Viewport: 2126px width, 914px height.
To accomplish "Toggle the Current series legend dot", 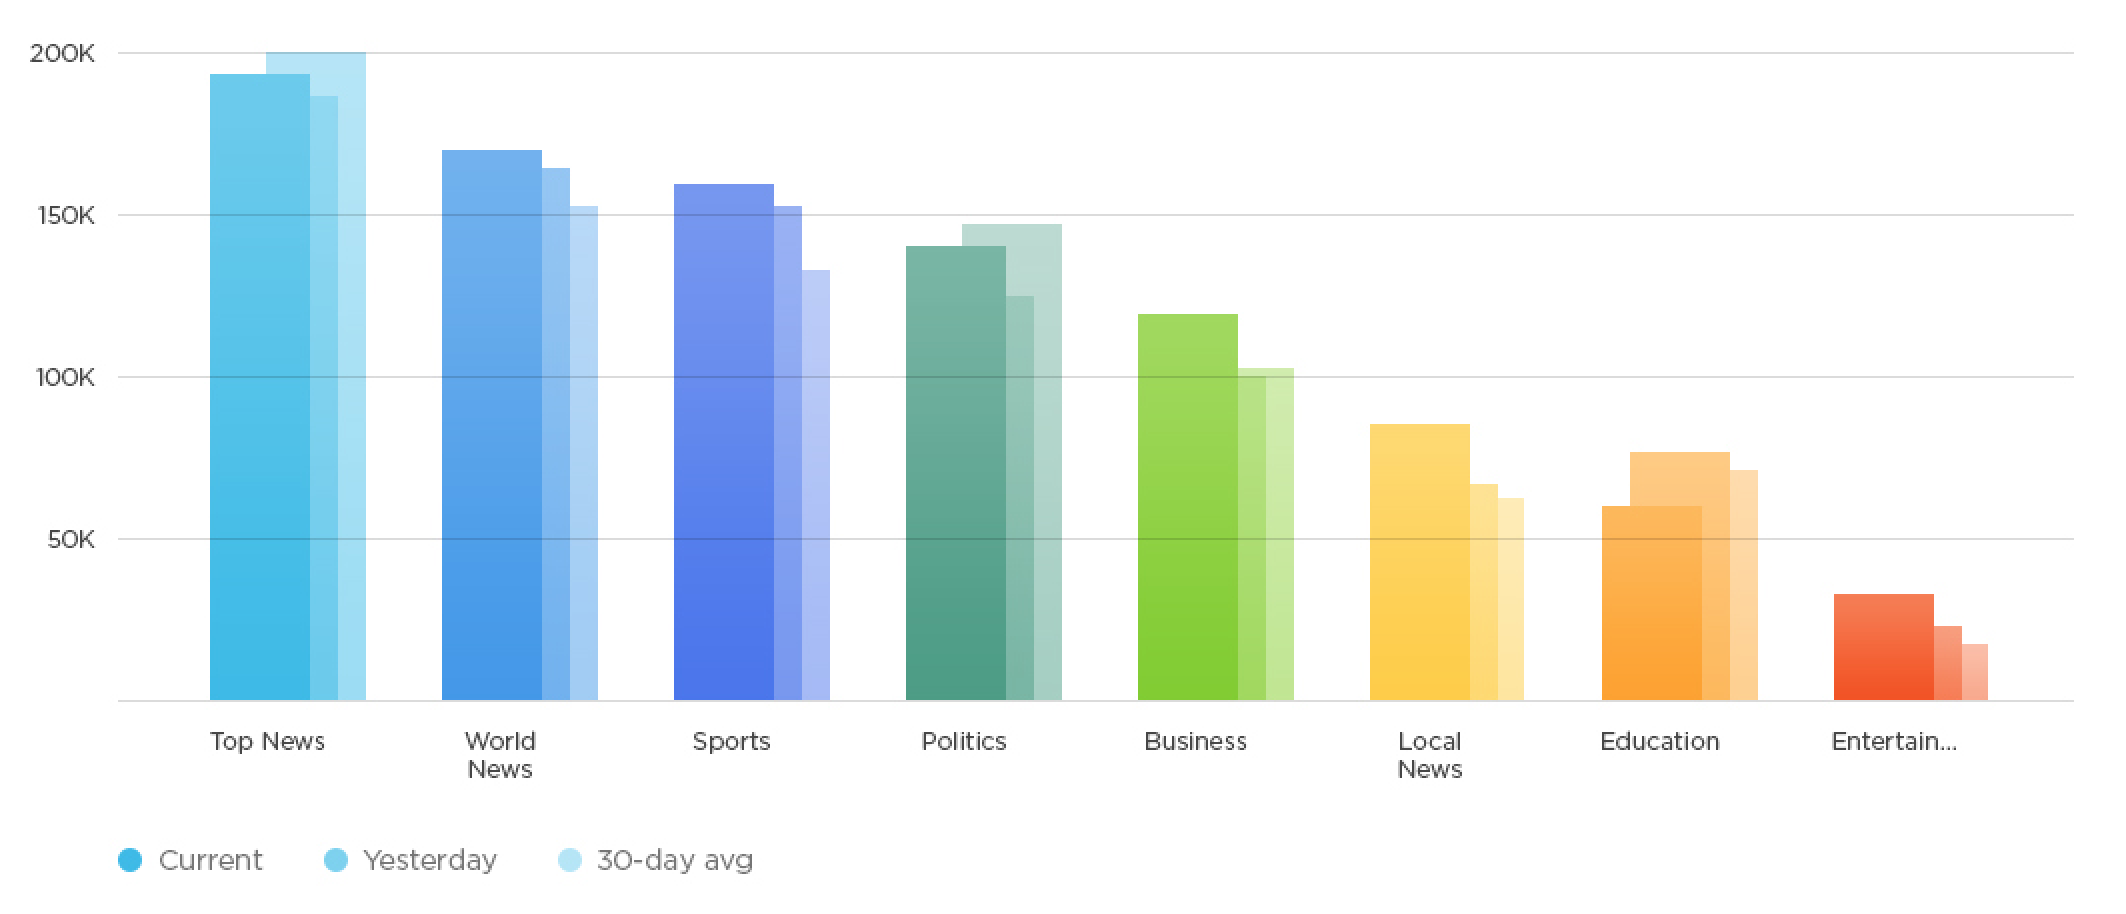I will pos(130,860).
